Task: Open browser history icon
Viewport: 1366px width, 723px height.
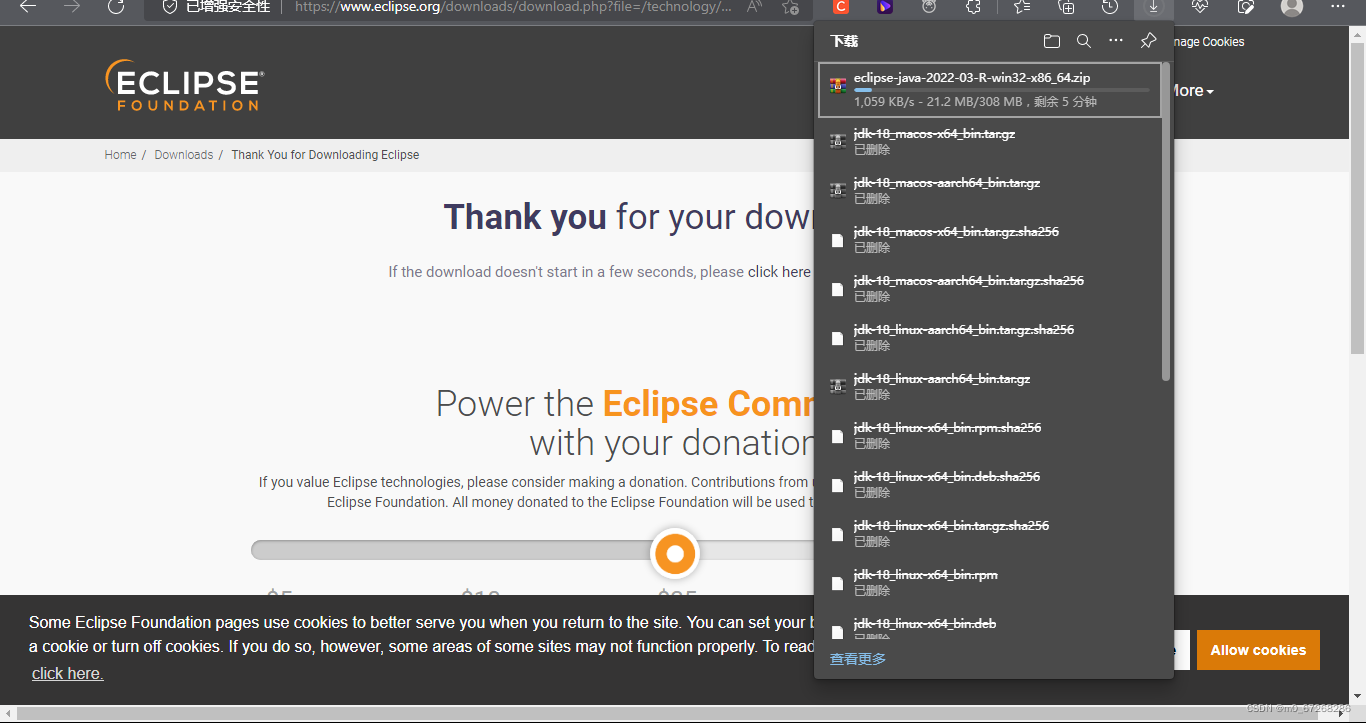Action: [1110, 6]
